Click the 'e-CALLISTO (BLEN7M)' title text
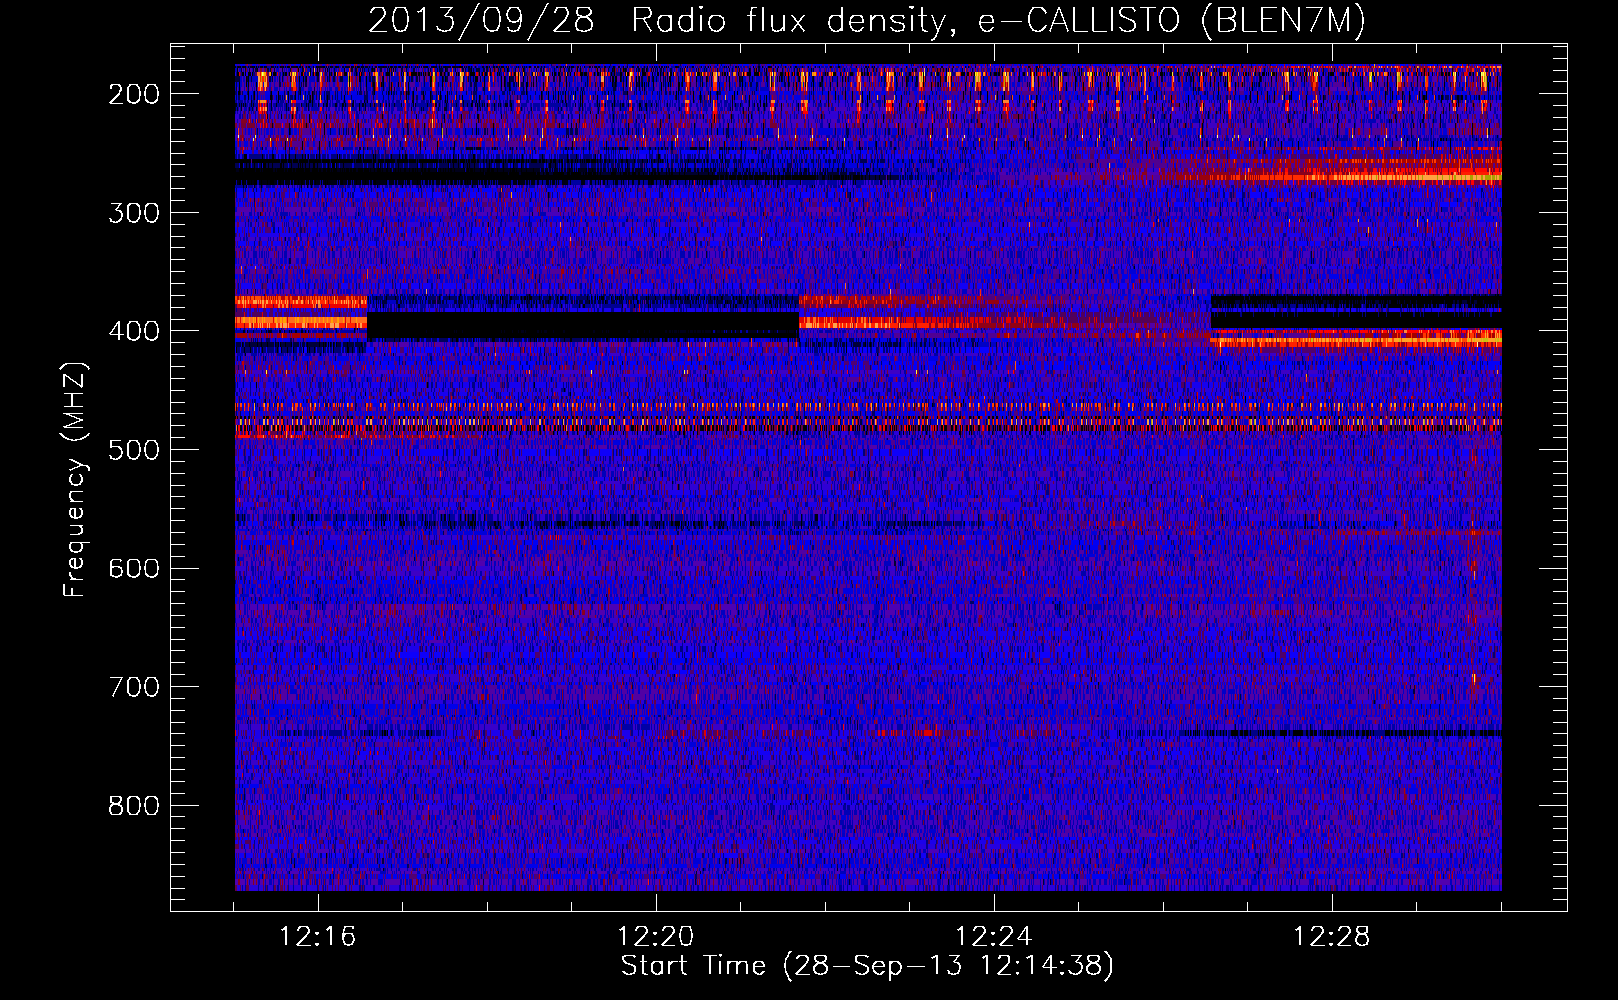 click(x=1171, y=21)
